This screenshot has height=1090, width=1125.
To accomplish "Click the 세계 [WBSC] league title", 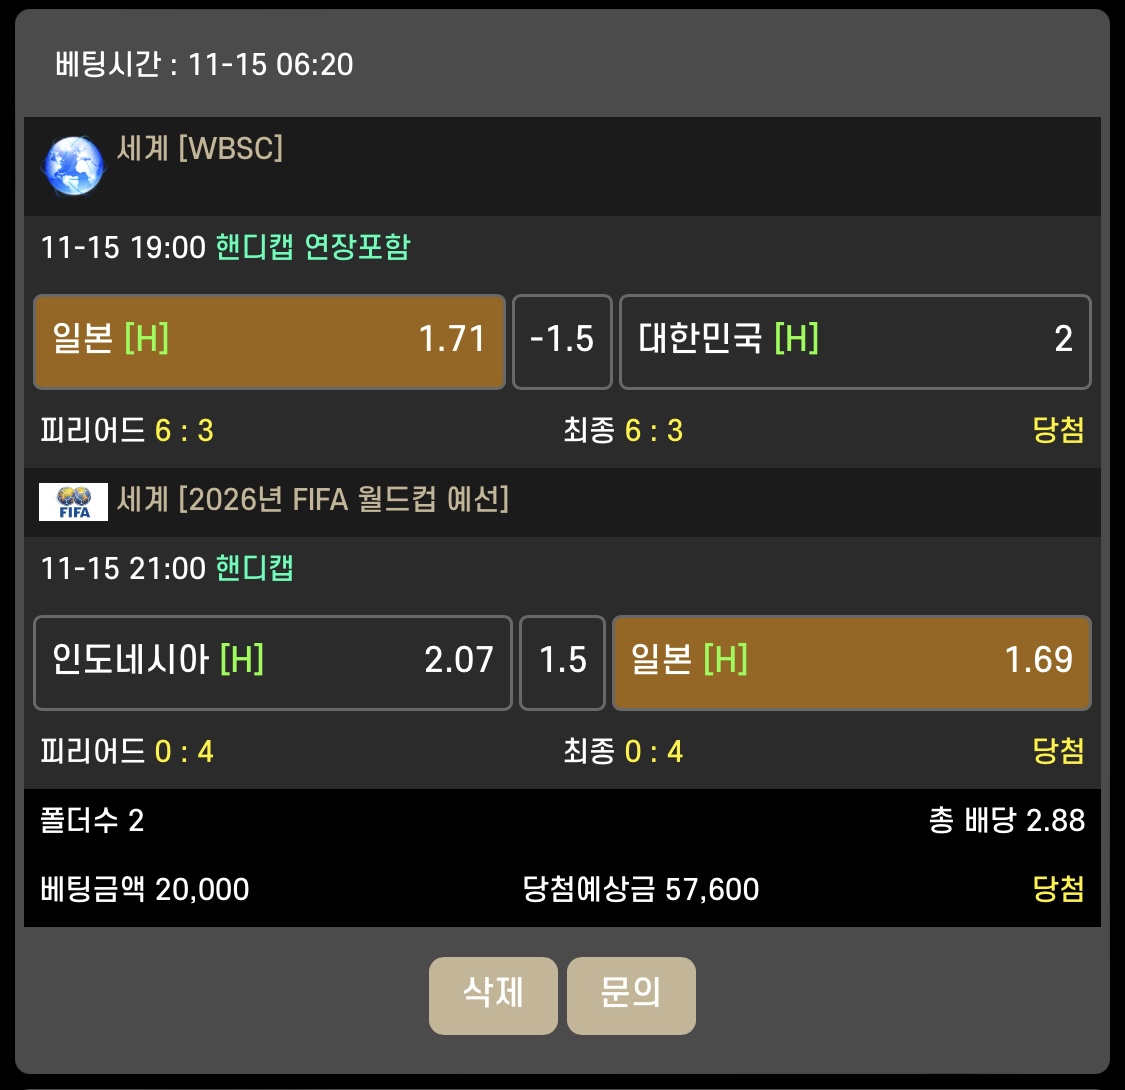I will (x=200, y=149).
